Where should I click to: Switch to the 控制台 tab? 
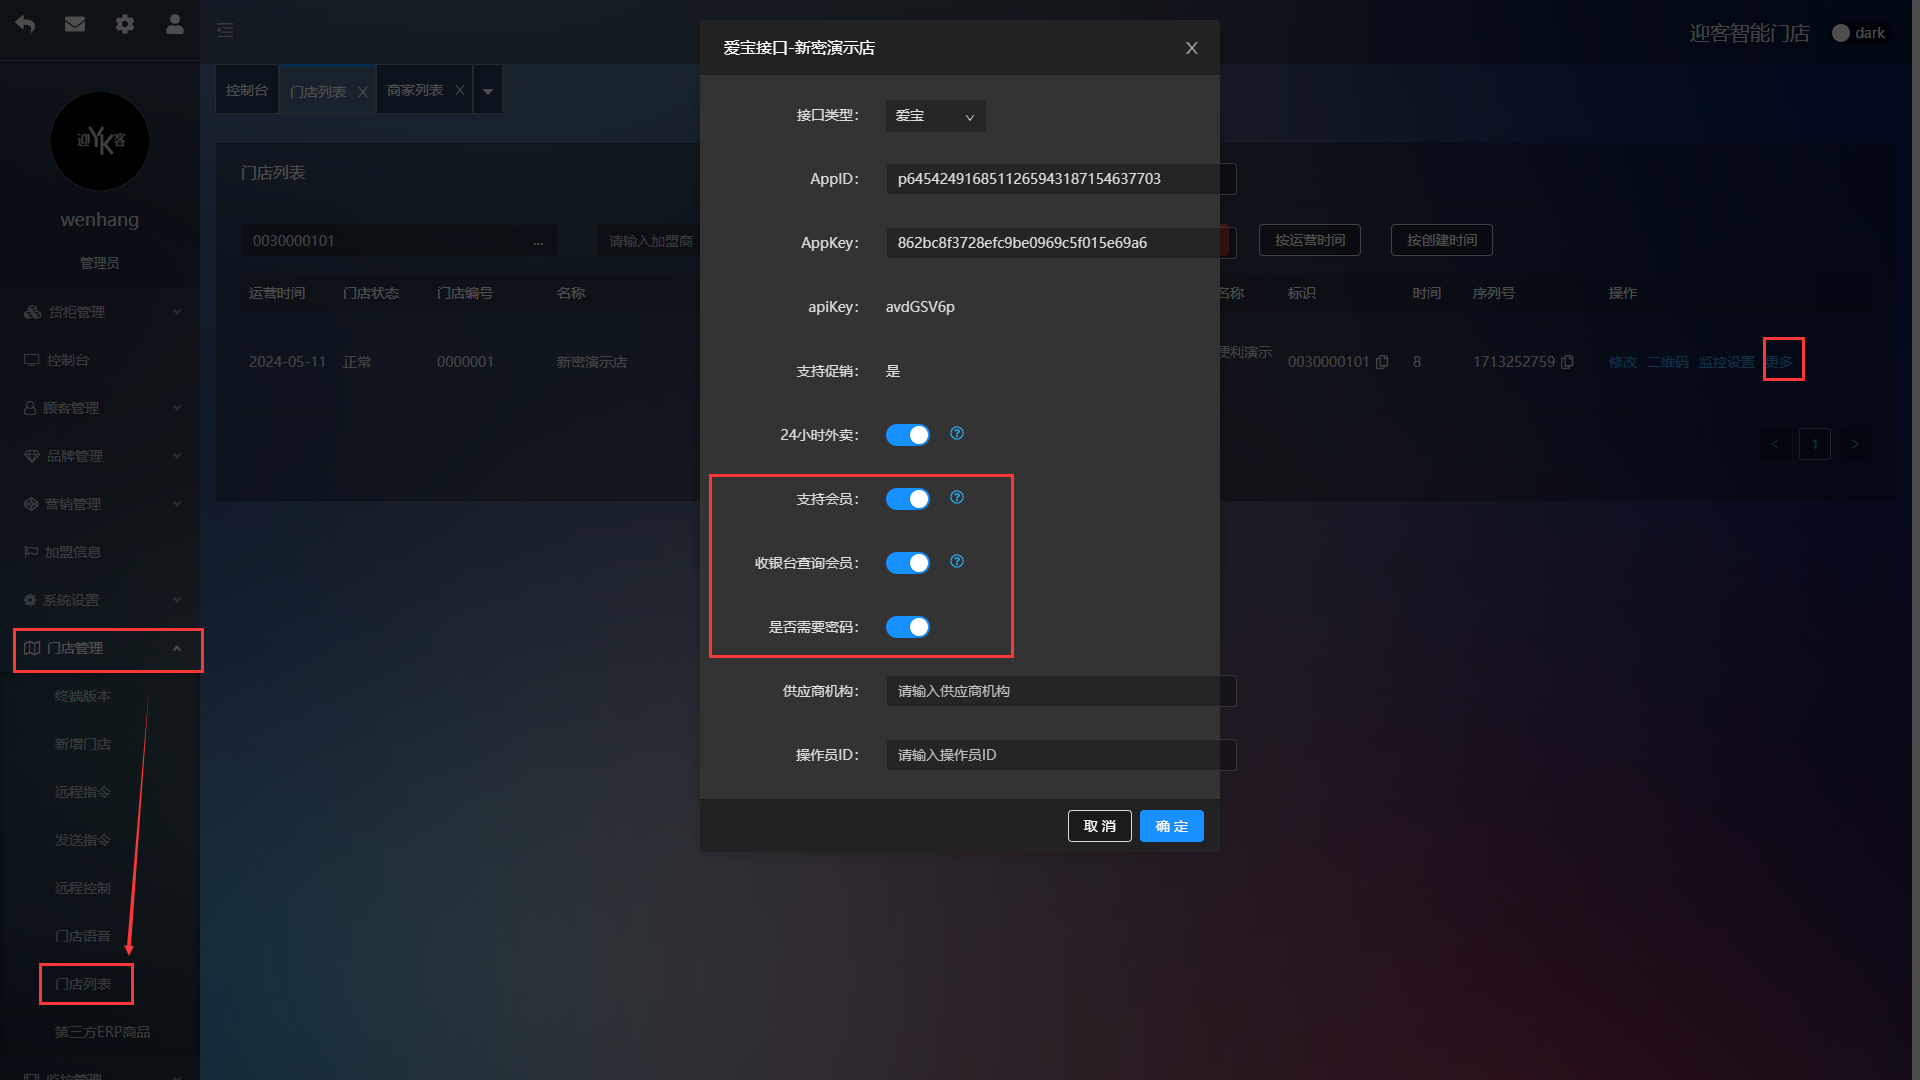click(247, 90)
